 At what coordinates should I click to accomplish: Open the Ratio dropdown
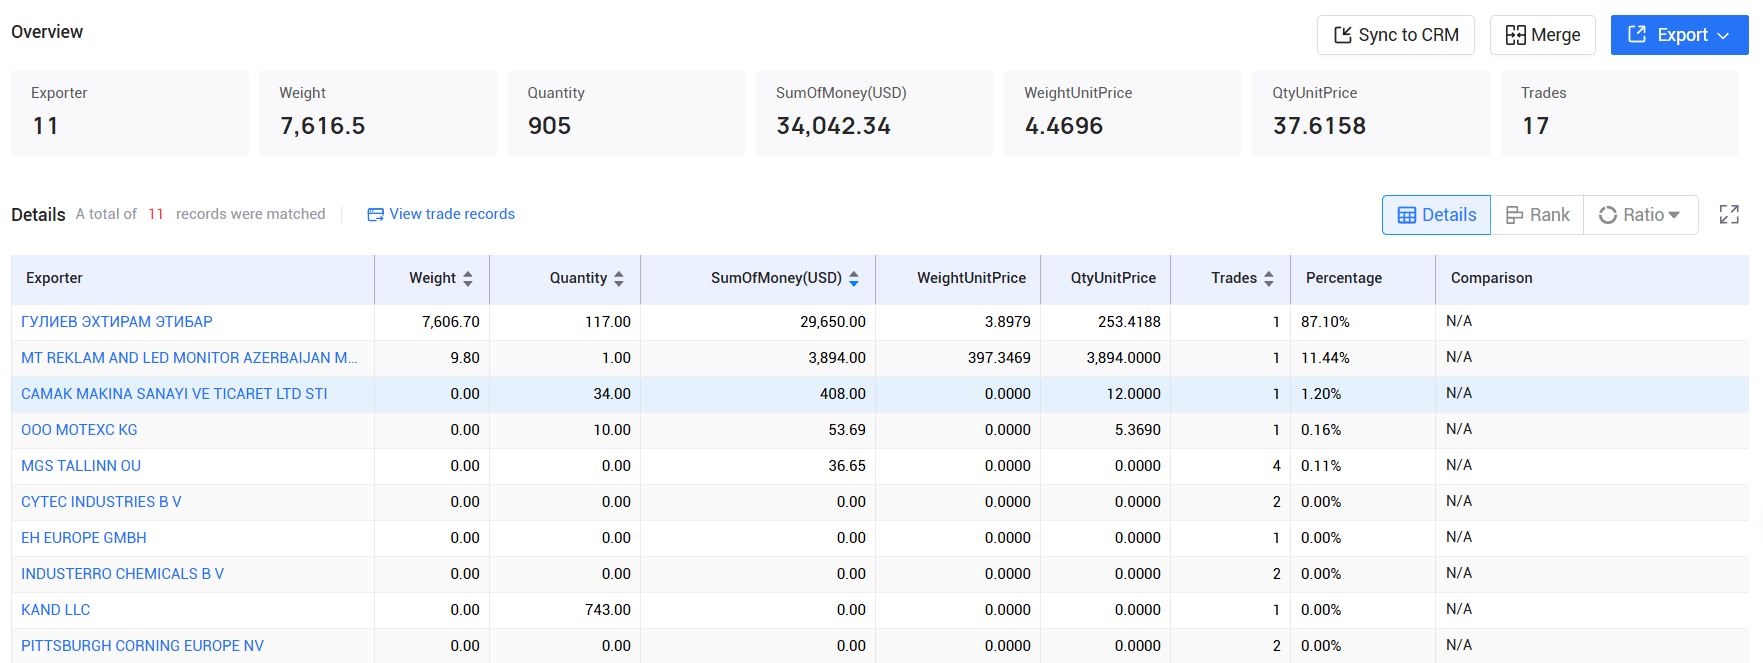pos(1640,215)
